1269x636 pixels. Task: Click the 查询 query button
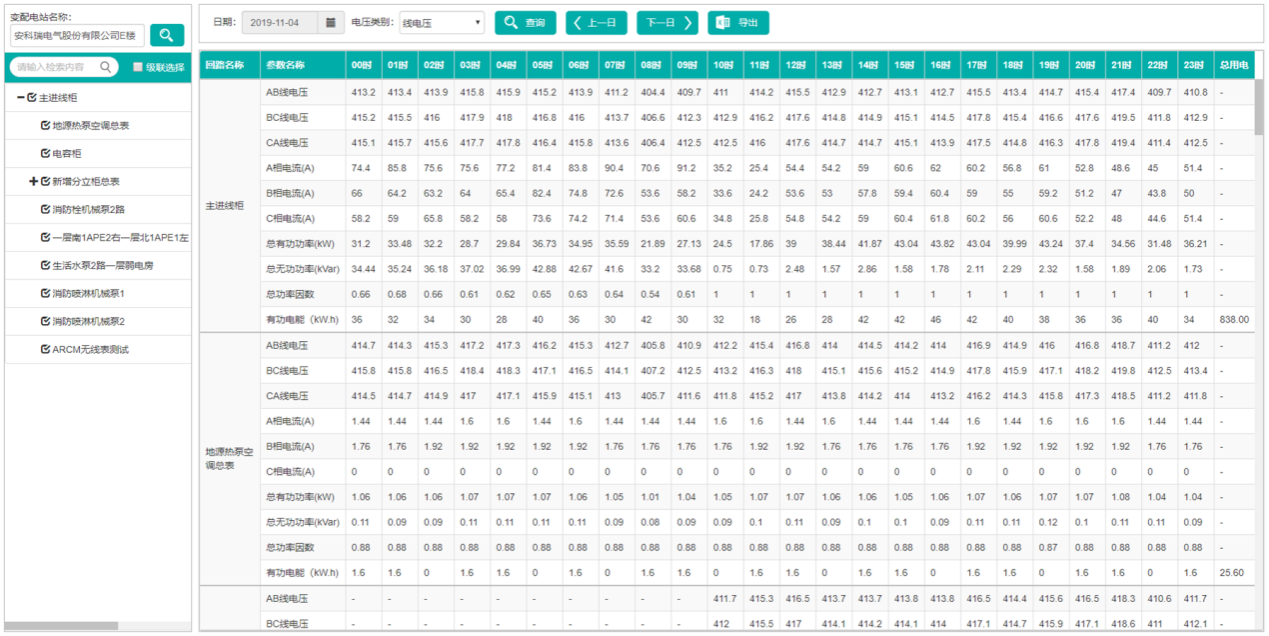[x=525, y=23]
